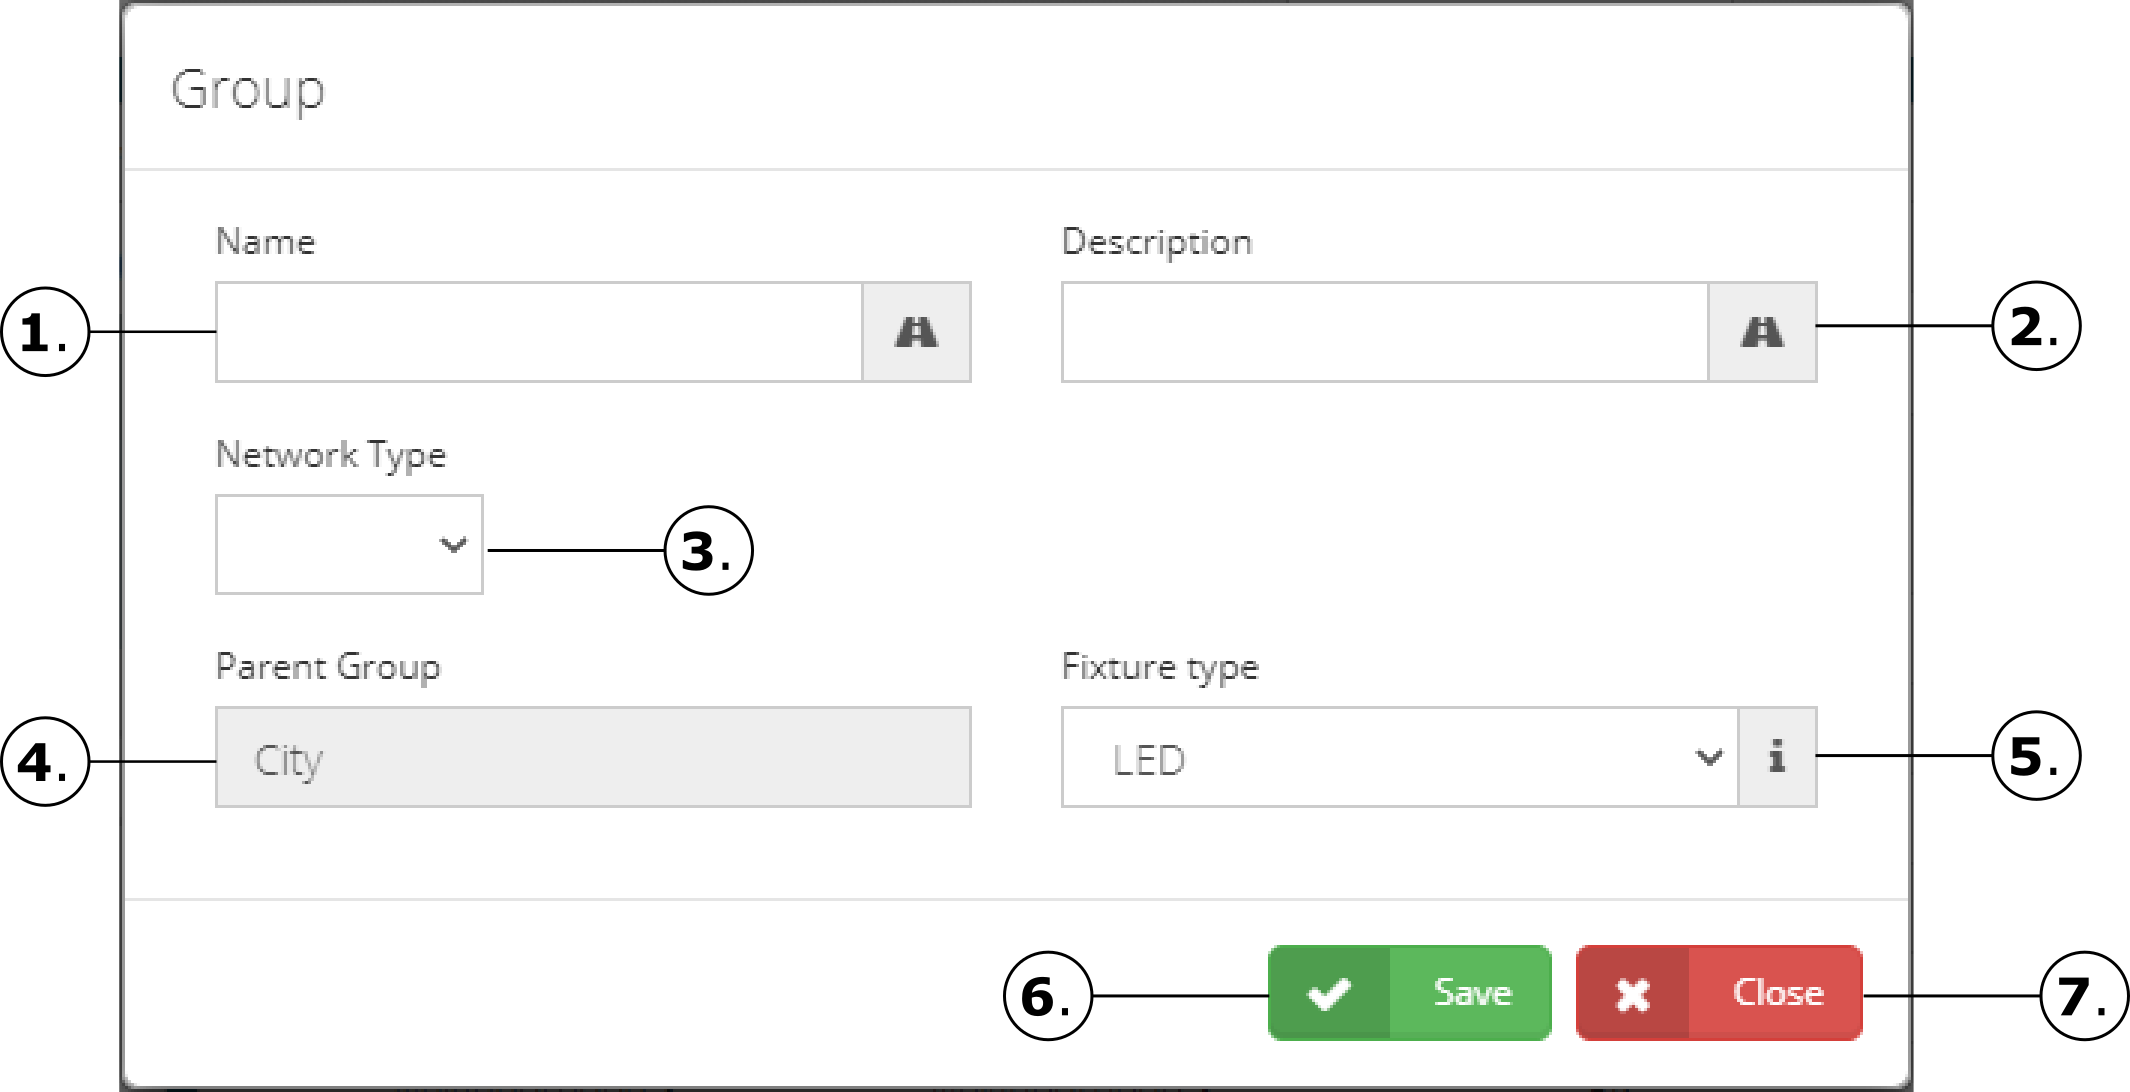Click the X icon on Close
The height and width of the screenshot is (1092, 2130).
[x=1633, y=994]
